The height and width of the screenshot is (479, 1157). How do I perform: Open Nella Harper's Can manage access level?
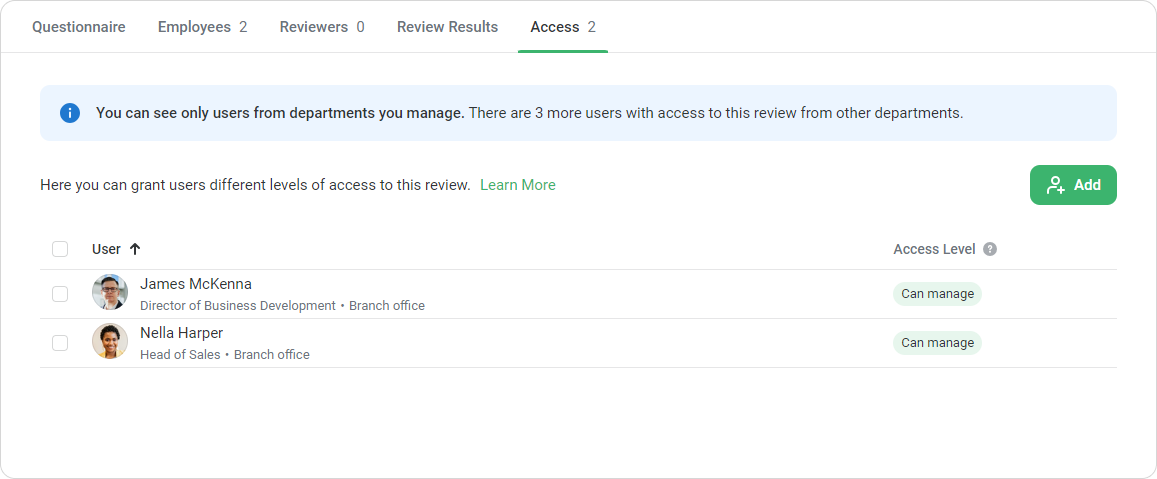point(937,343)
